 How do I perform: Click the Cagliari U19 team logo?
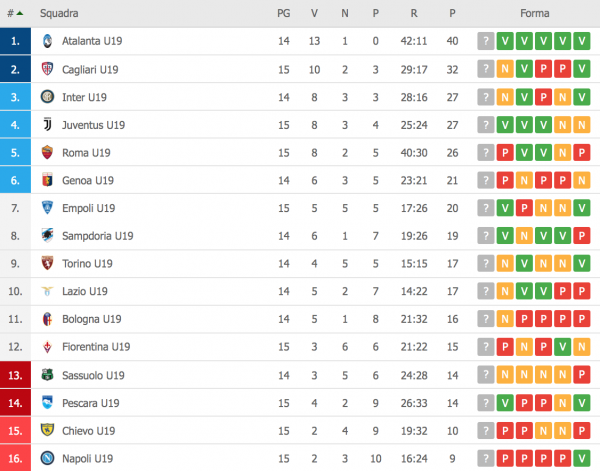coord(47,70)
